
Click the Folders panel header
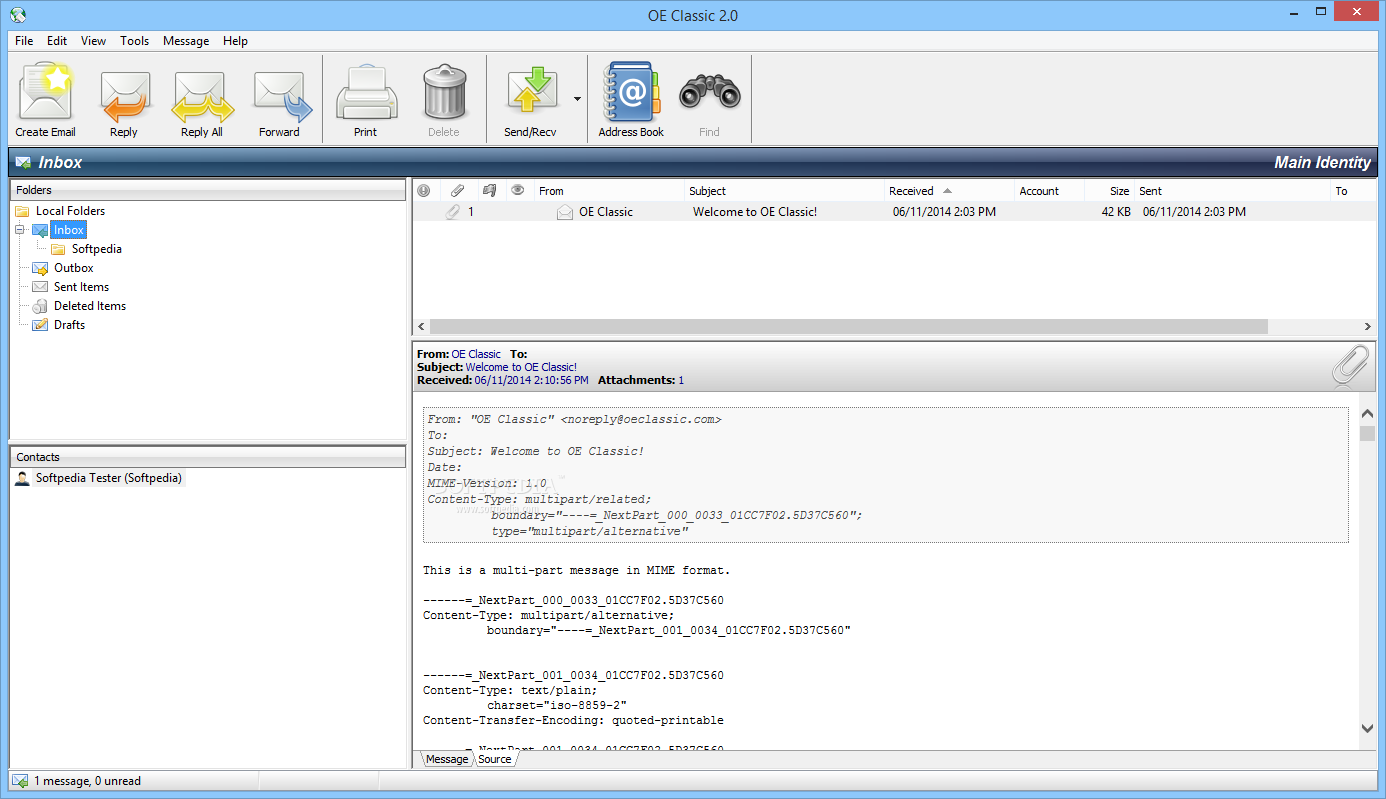(x=207, y=190)
